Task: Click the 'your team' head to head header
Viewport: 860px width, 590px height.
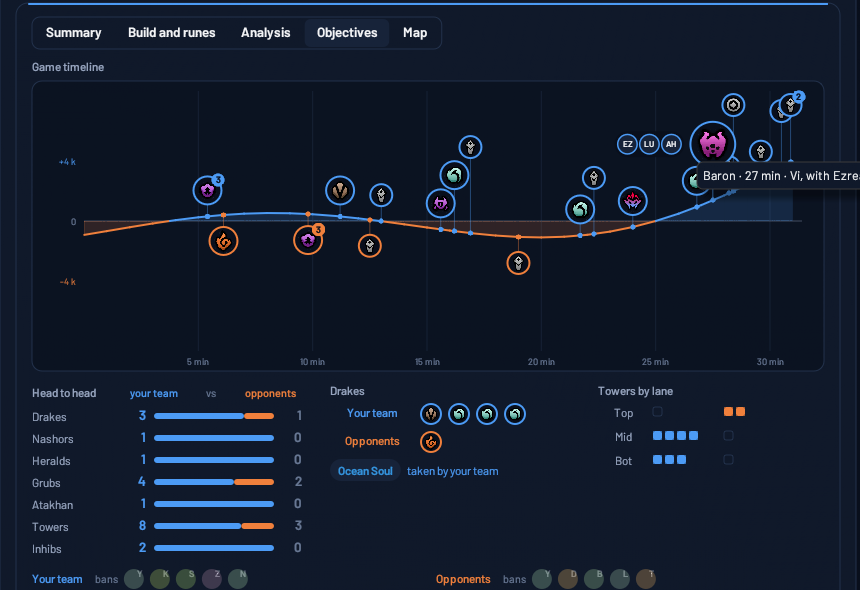Action: [154, 394]
